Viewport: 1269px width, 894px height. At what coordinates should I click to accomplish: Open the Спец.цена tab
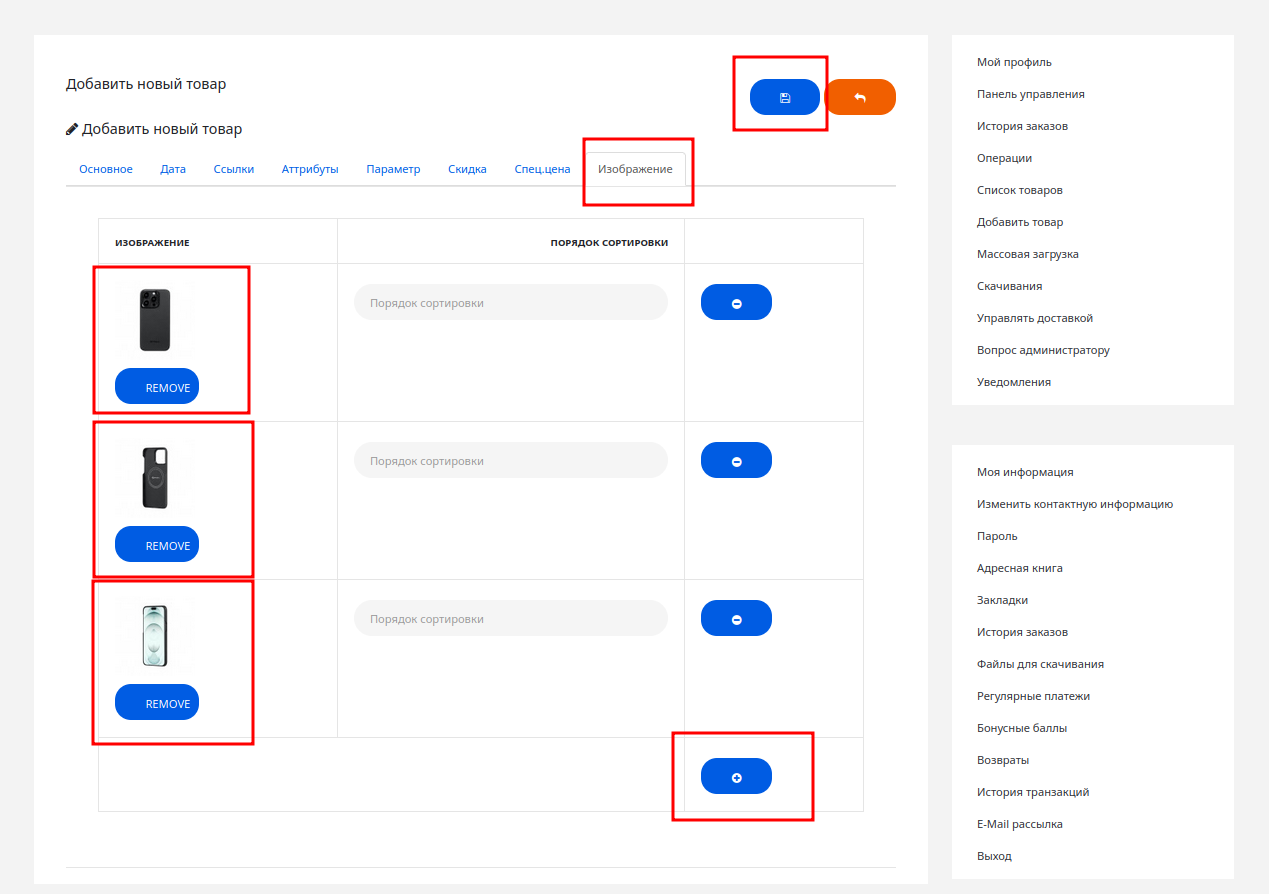point(542,169)
